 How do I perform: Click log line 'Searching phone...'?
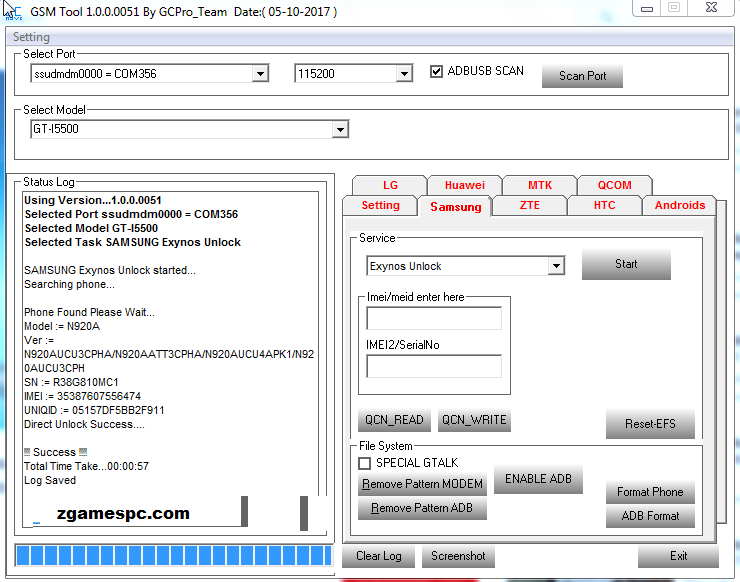(x=69, y=284)
